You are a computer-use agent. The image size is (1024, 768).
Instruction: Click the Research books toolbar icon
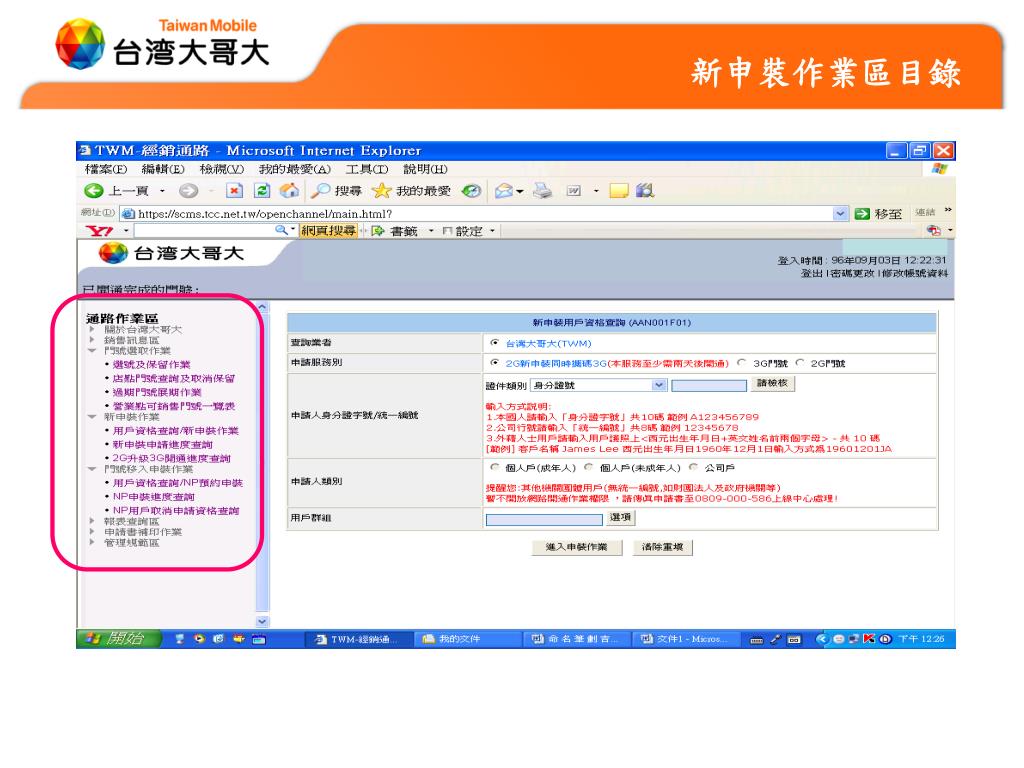pos(645,191)
